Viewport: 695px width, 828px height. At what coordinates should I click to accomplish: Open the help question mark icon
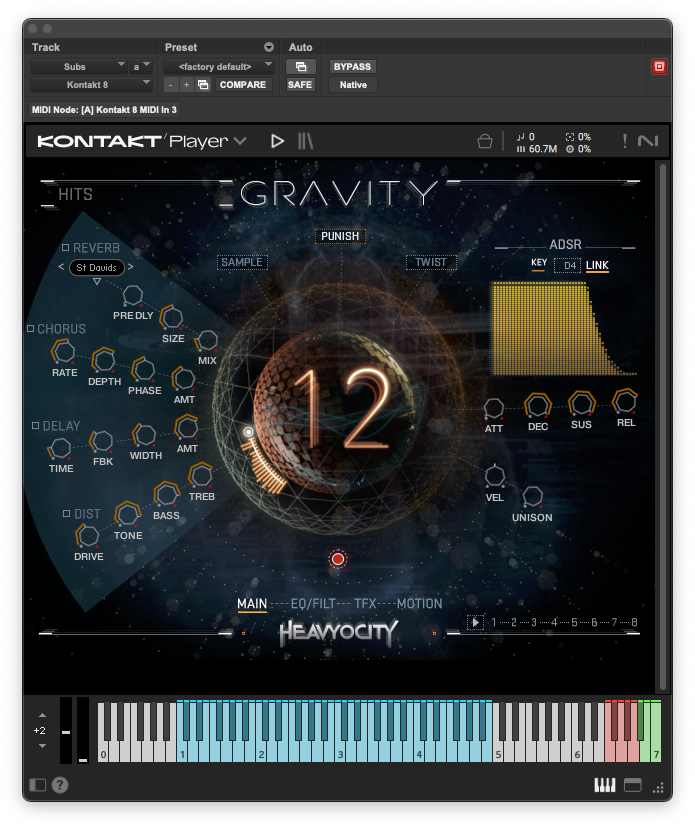coord(60,786)
